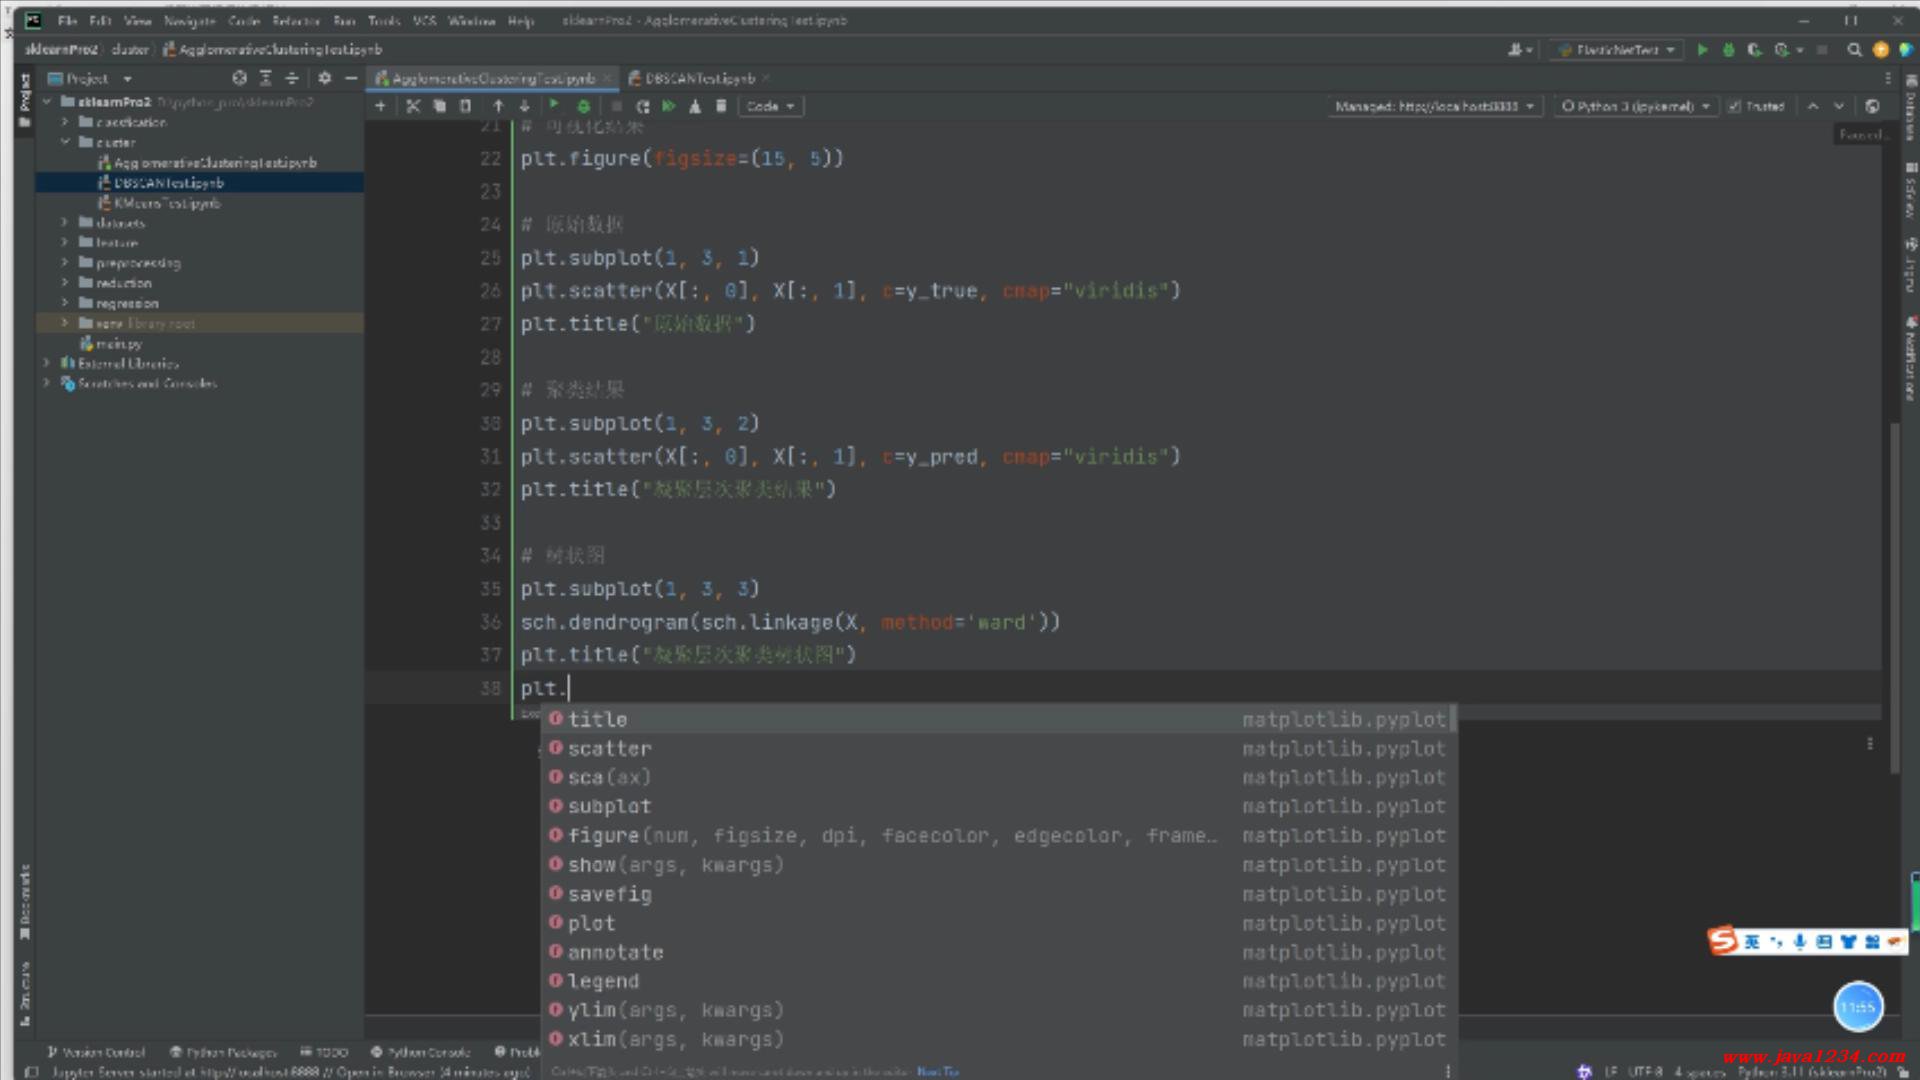Click Project settings gear icon

[324, 78]
